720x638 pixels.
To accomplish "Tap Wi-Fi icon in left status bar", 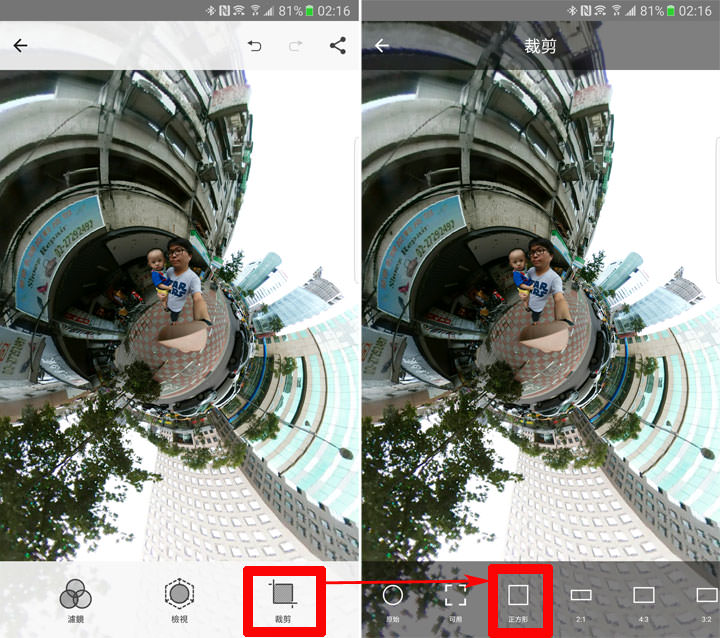I will 239,11.
